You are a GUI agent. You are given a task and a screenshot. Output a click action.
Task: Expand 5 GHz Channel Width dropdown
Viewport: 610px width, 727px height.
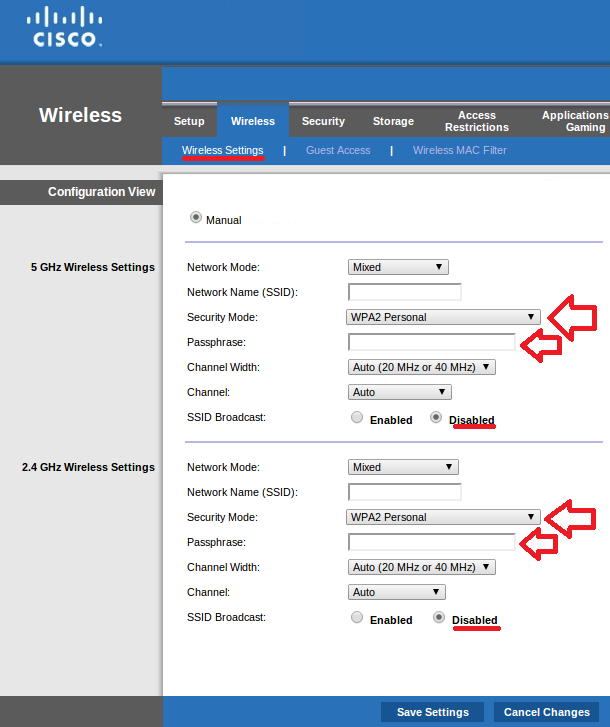422,367
